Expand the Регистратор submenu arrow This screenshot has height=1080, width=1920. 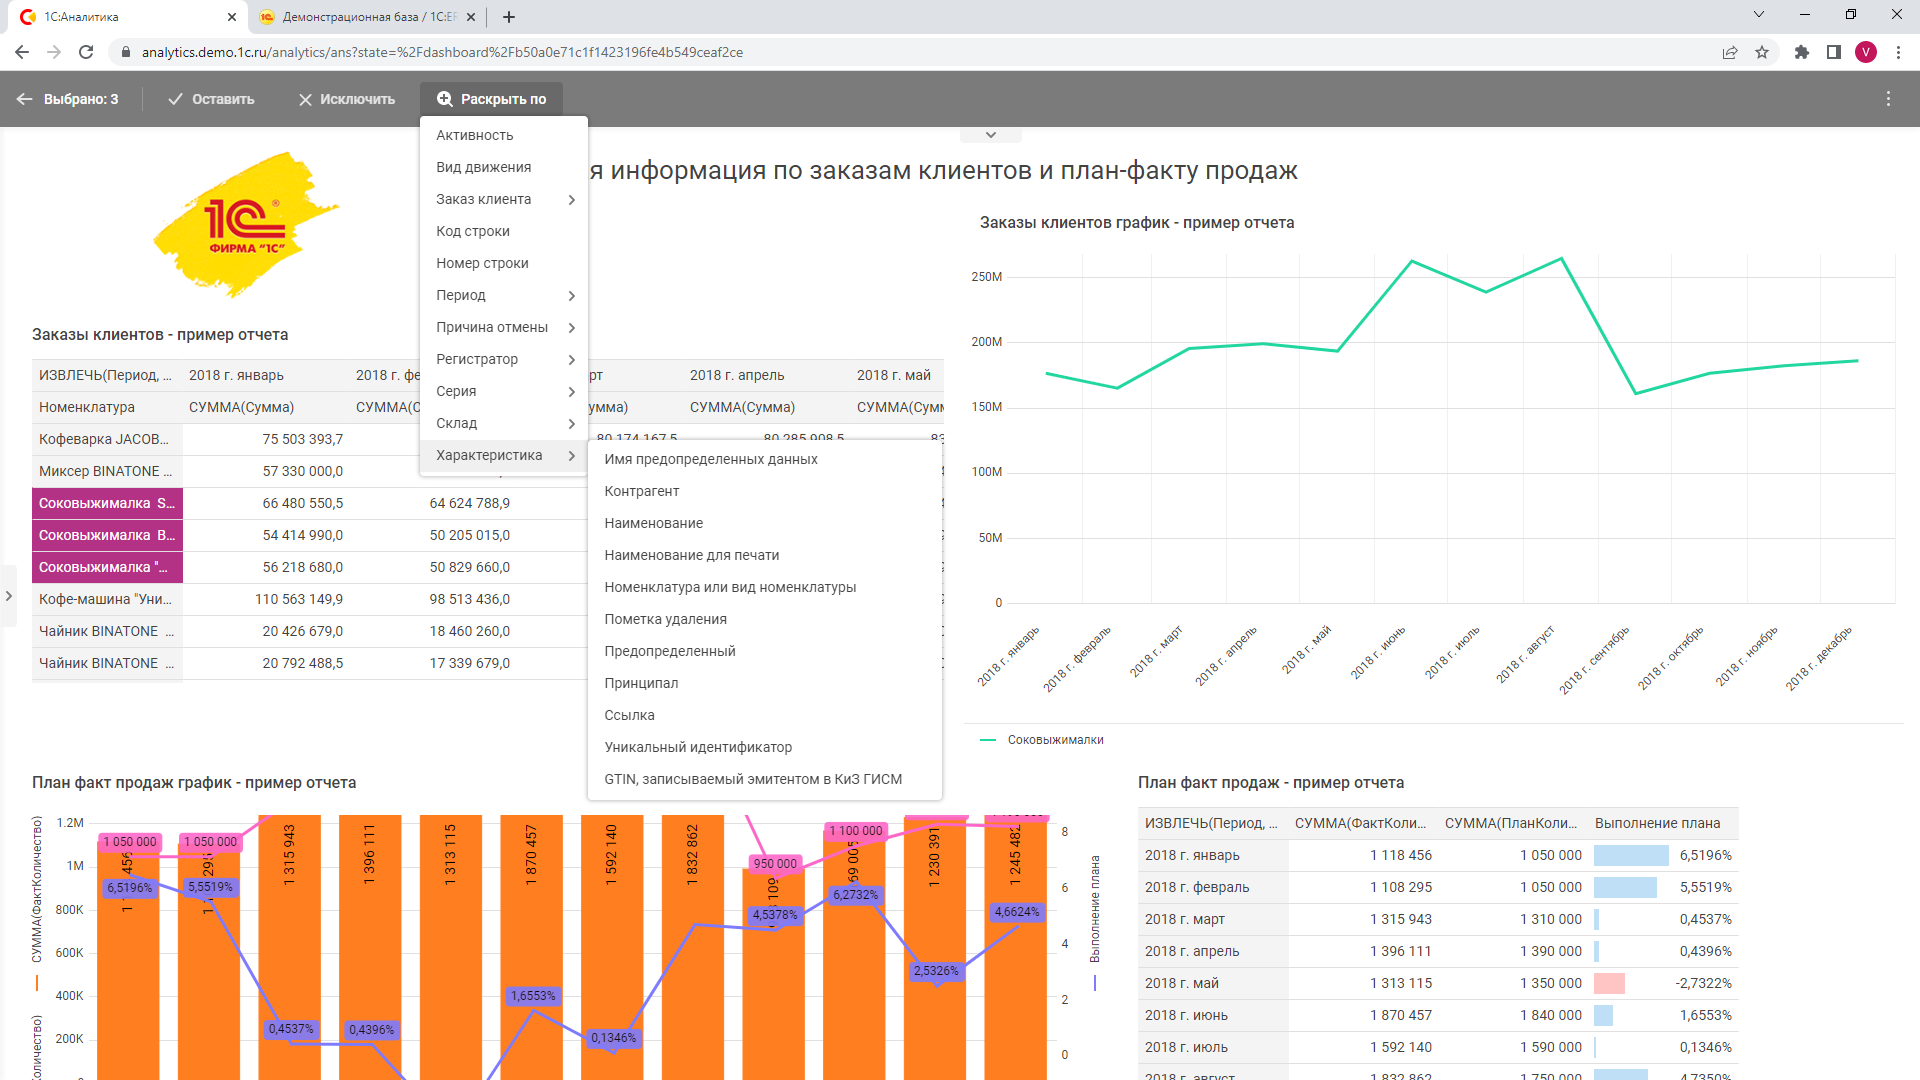pos(571,359)
